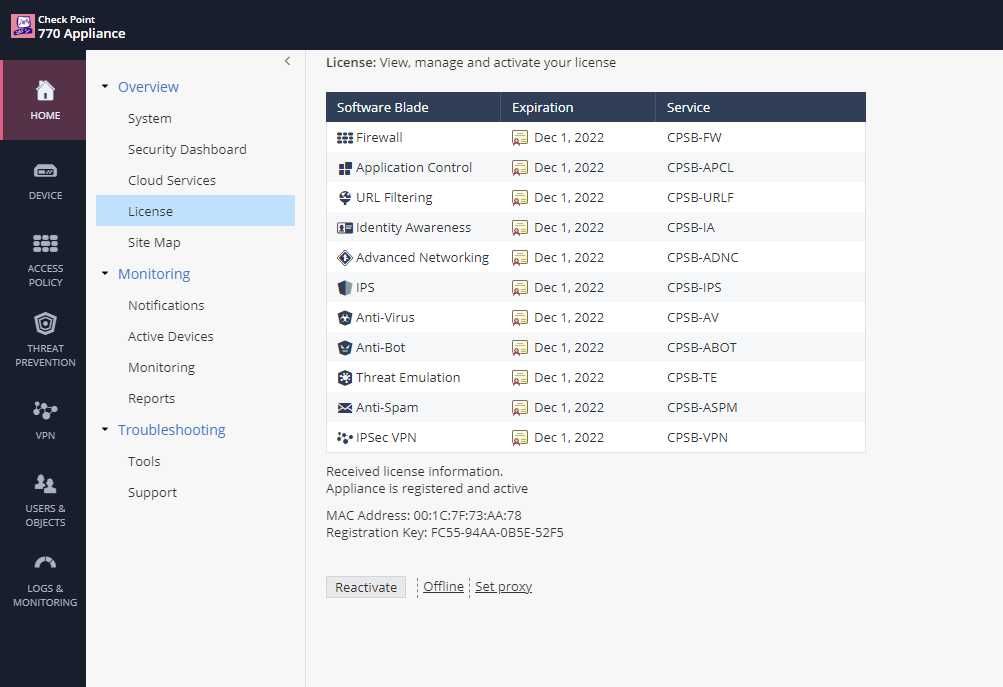This screenshot has height=687, width=1003.
Task: Click the Reactivate button
Action: pos(366,587)
